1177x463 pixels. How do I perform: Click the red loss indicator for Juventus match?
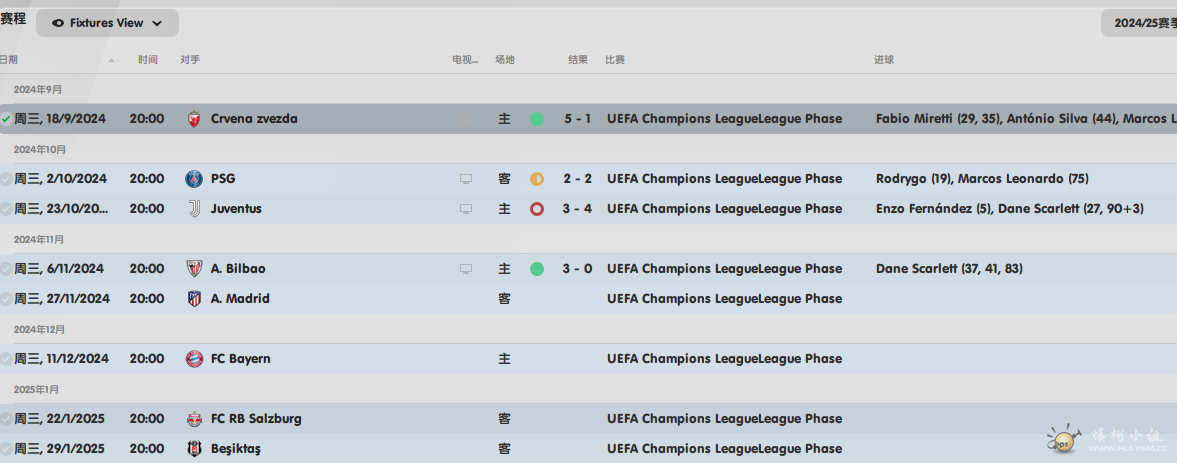(537, 209)
